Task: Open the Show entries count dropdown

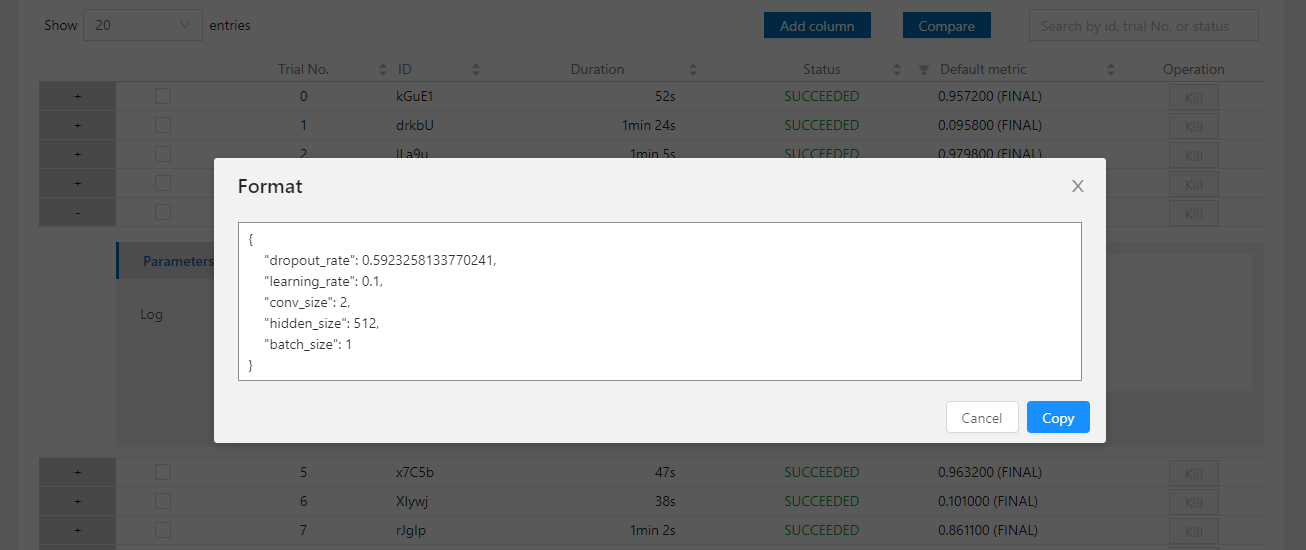Action: click(x=142, y=25)
